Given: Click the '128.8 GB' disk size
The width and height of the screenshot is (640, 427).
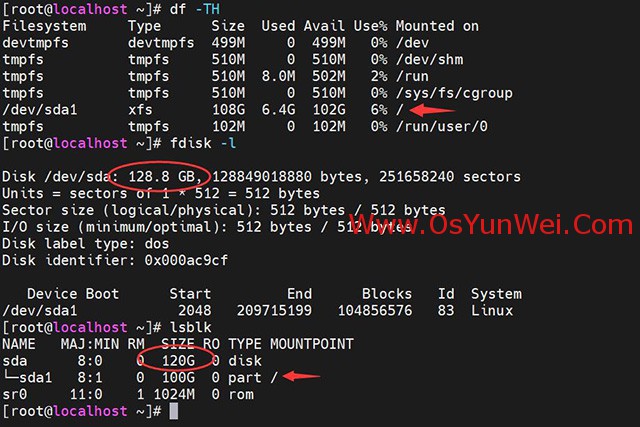Looking at the screenshot, I should (x=162, y=177).
